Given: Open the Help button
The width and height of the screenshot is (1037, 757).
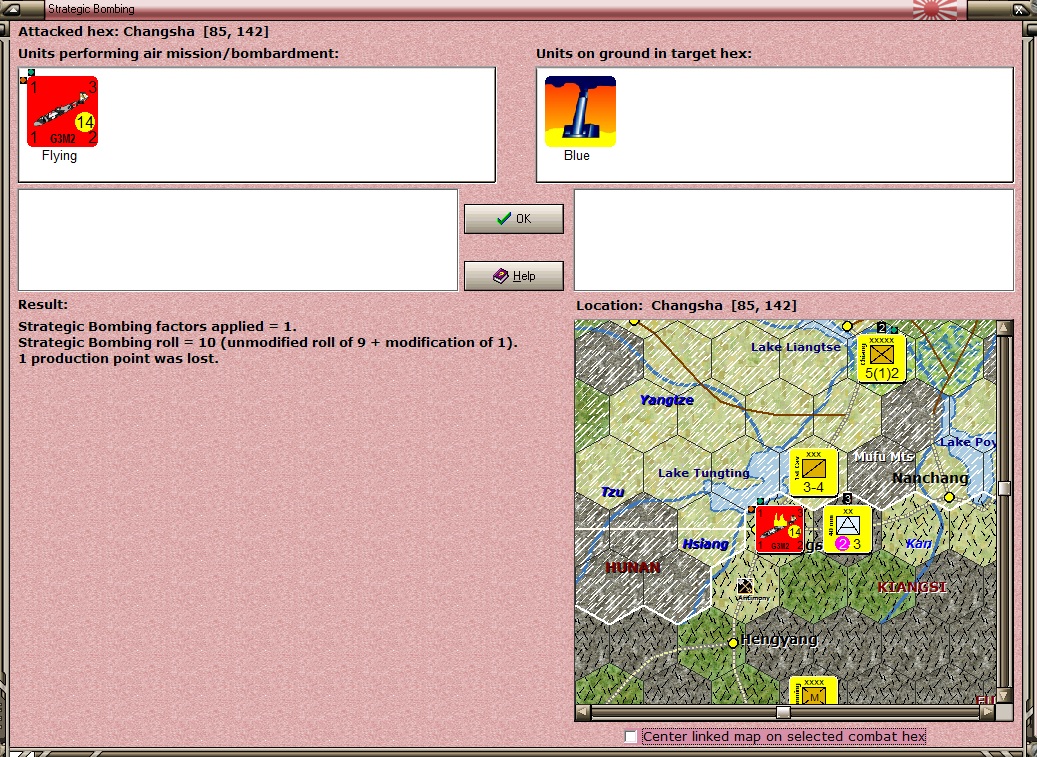Looking at the screenshot, I should tap(514, 276).
